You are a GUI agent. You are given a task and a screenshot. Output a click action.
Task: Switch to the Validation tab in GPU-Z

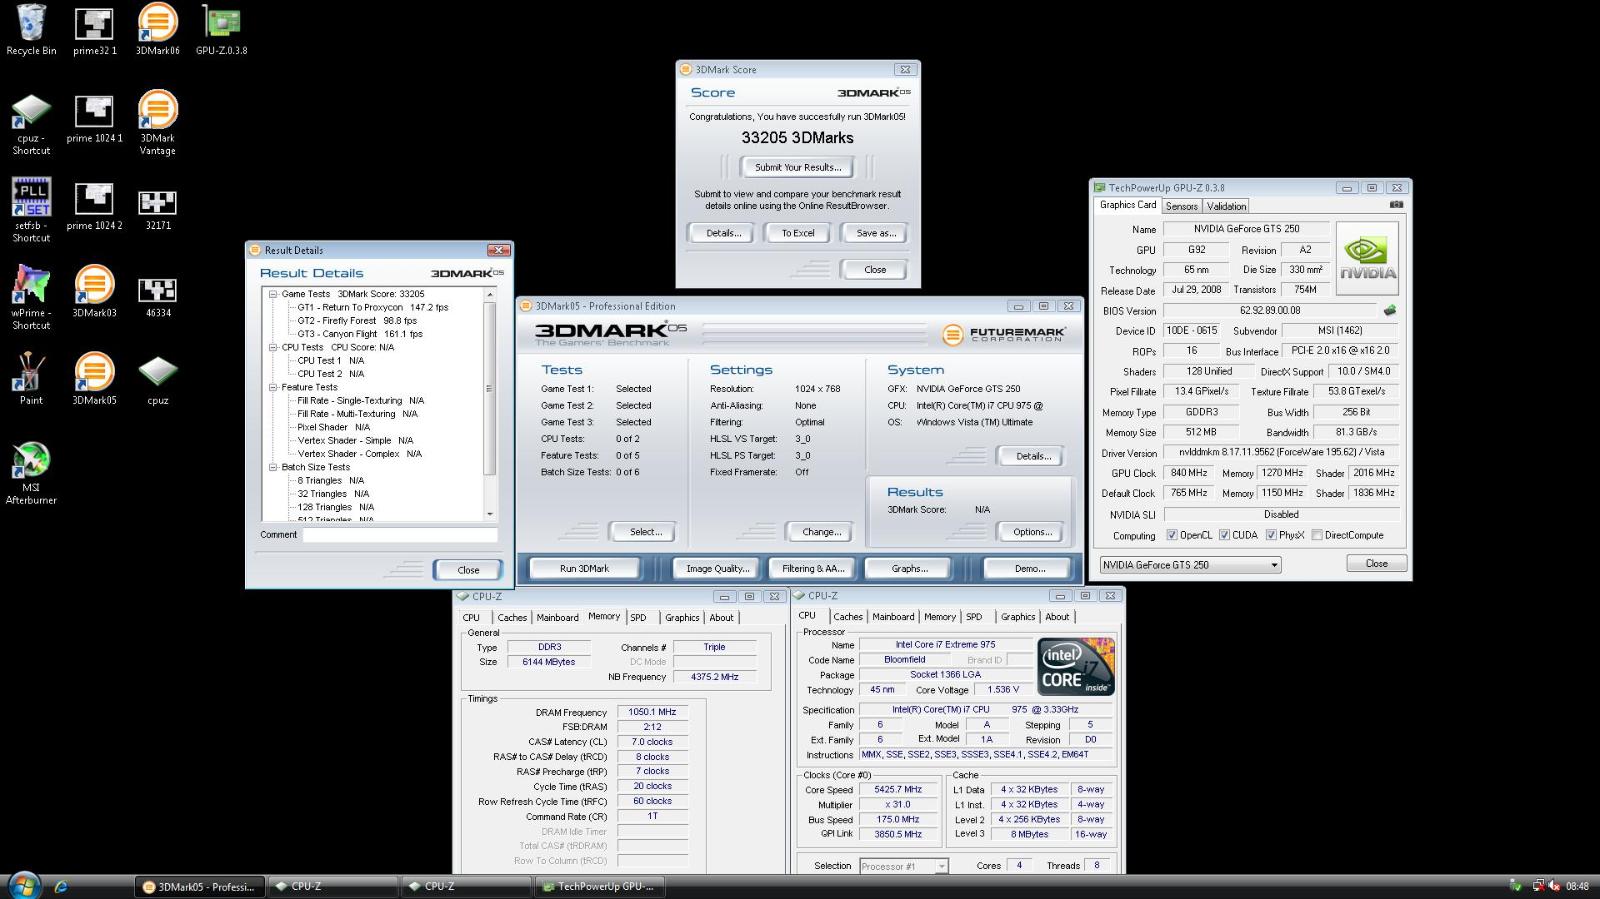pos(1226,206)
